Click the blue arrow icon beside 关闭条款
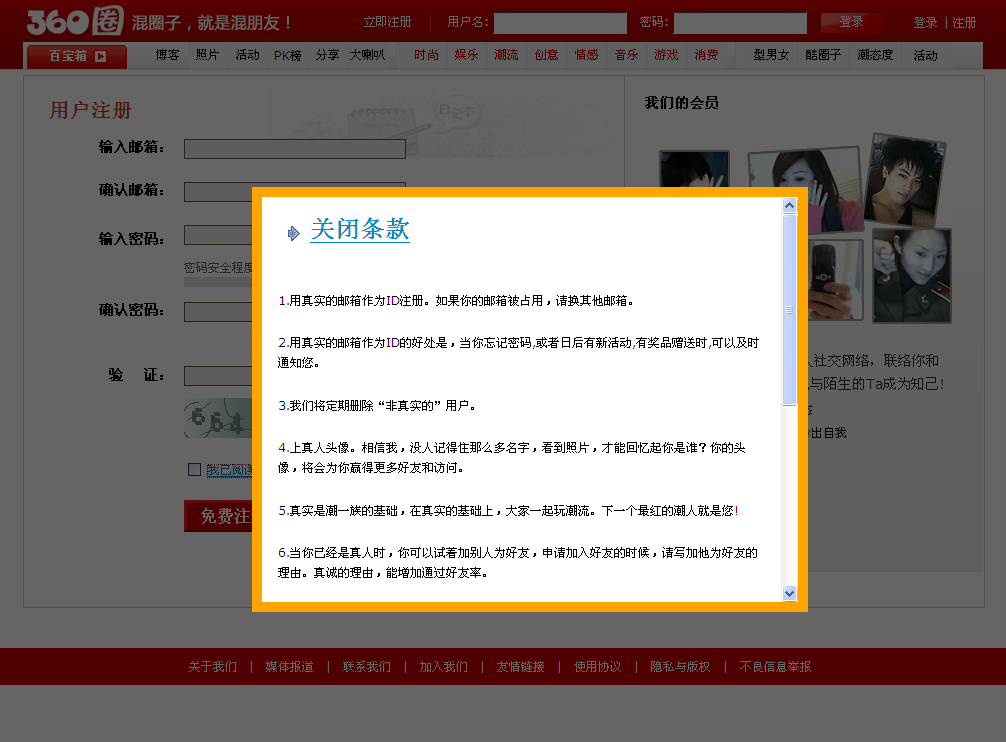1006x742 pixels. (293, 233)
